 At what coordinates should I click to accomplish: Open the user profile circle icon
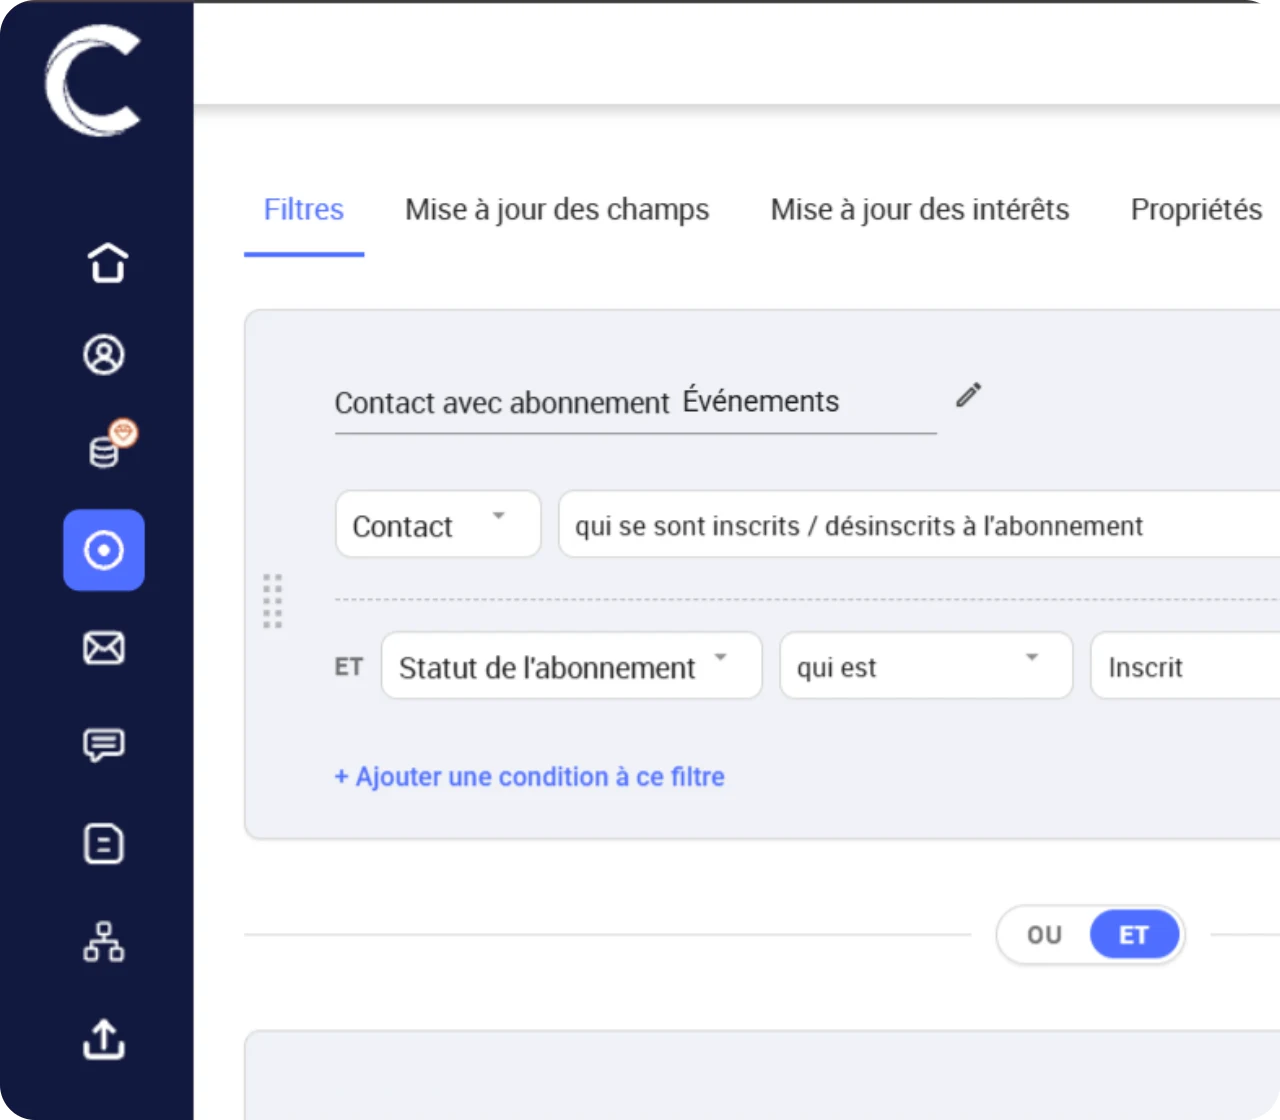click(x=104, y=355)
